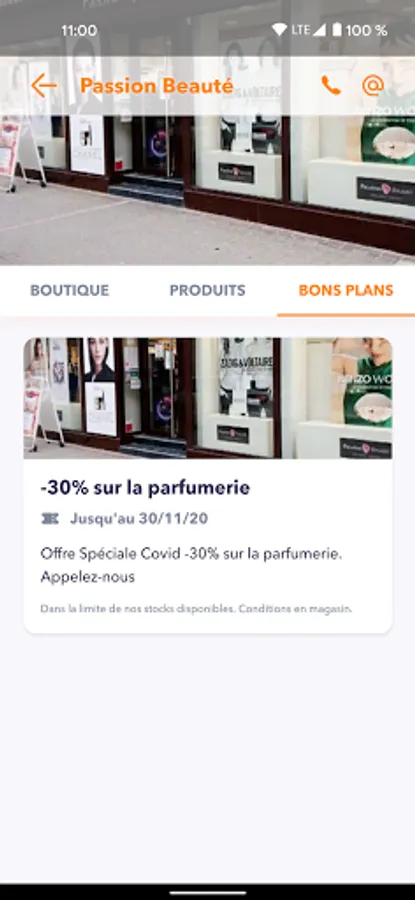
Task: Tap the 11:00 clock in status bar
Action: click(x=79, y=30)
